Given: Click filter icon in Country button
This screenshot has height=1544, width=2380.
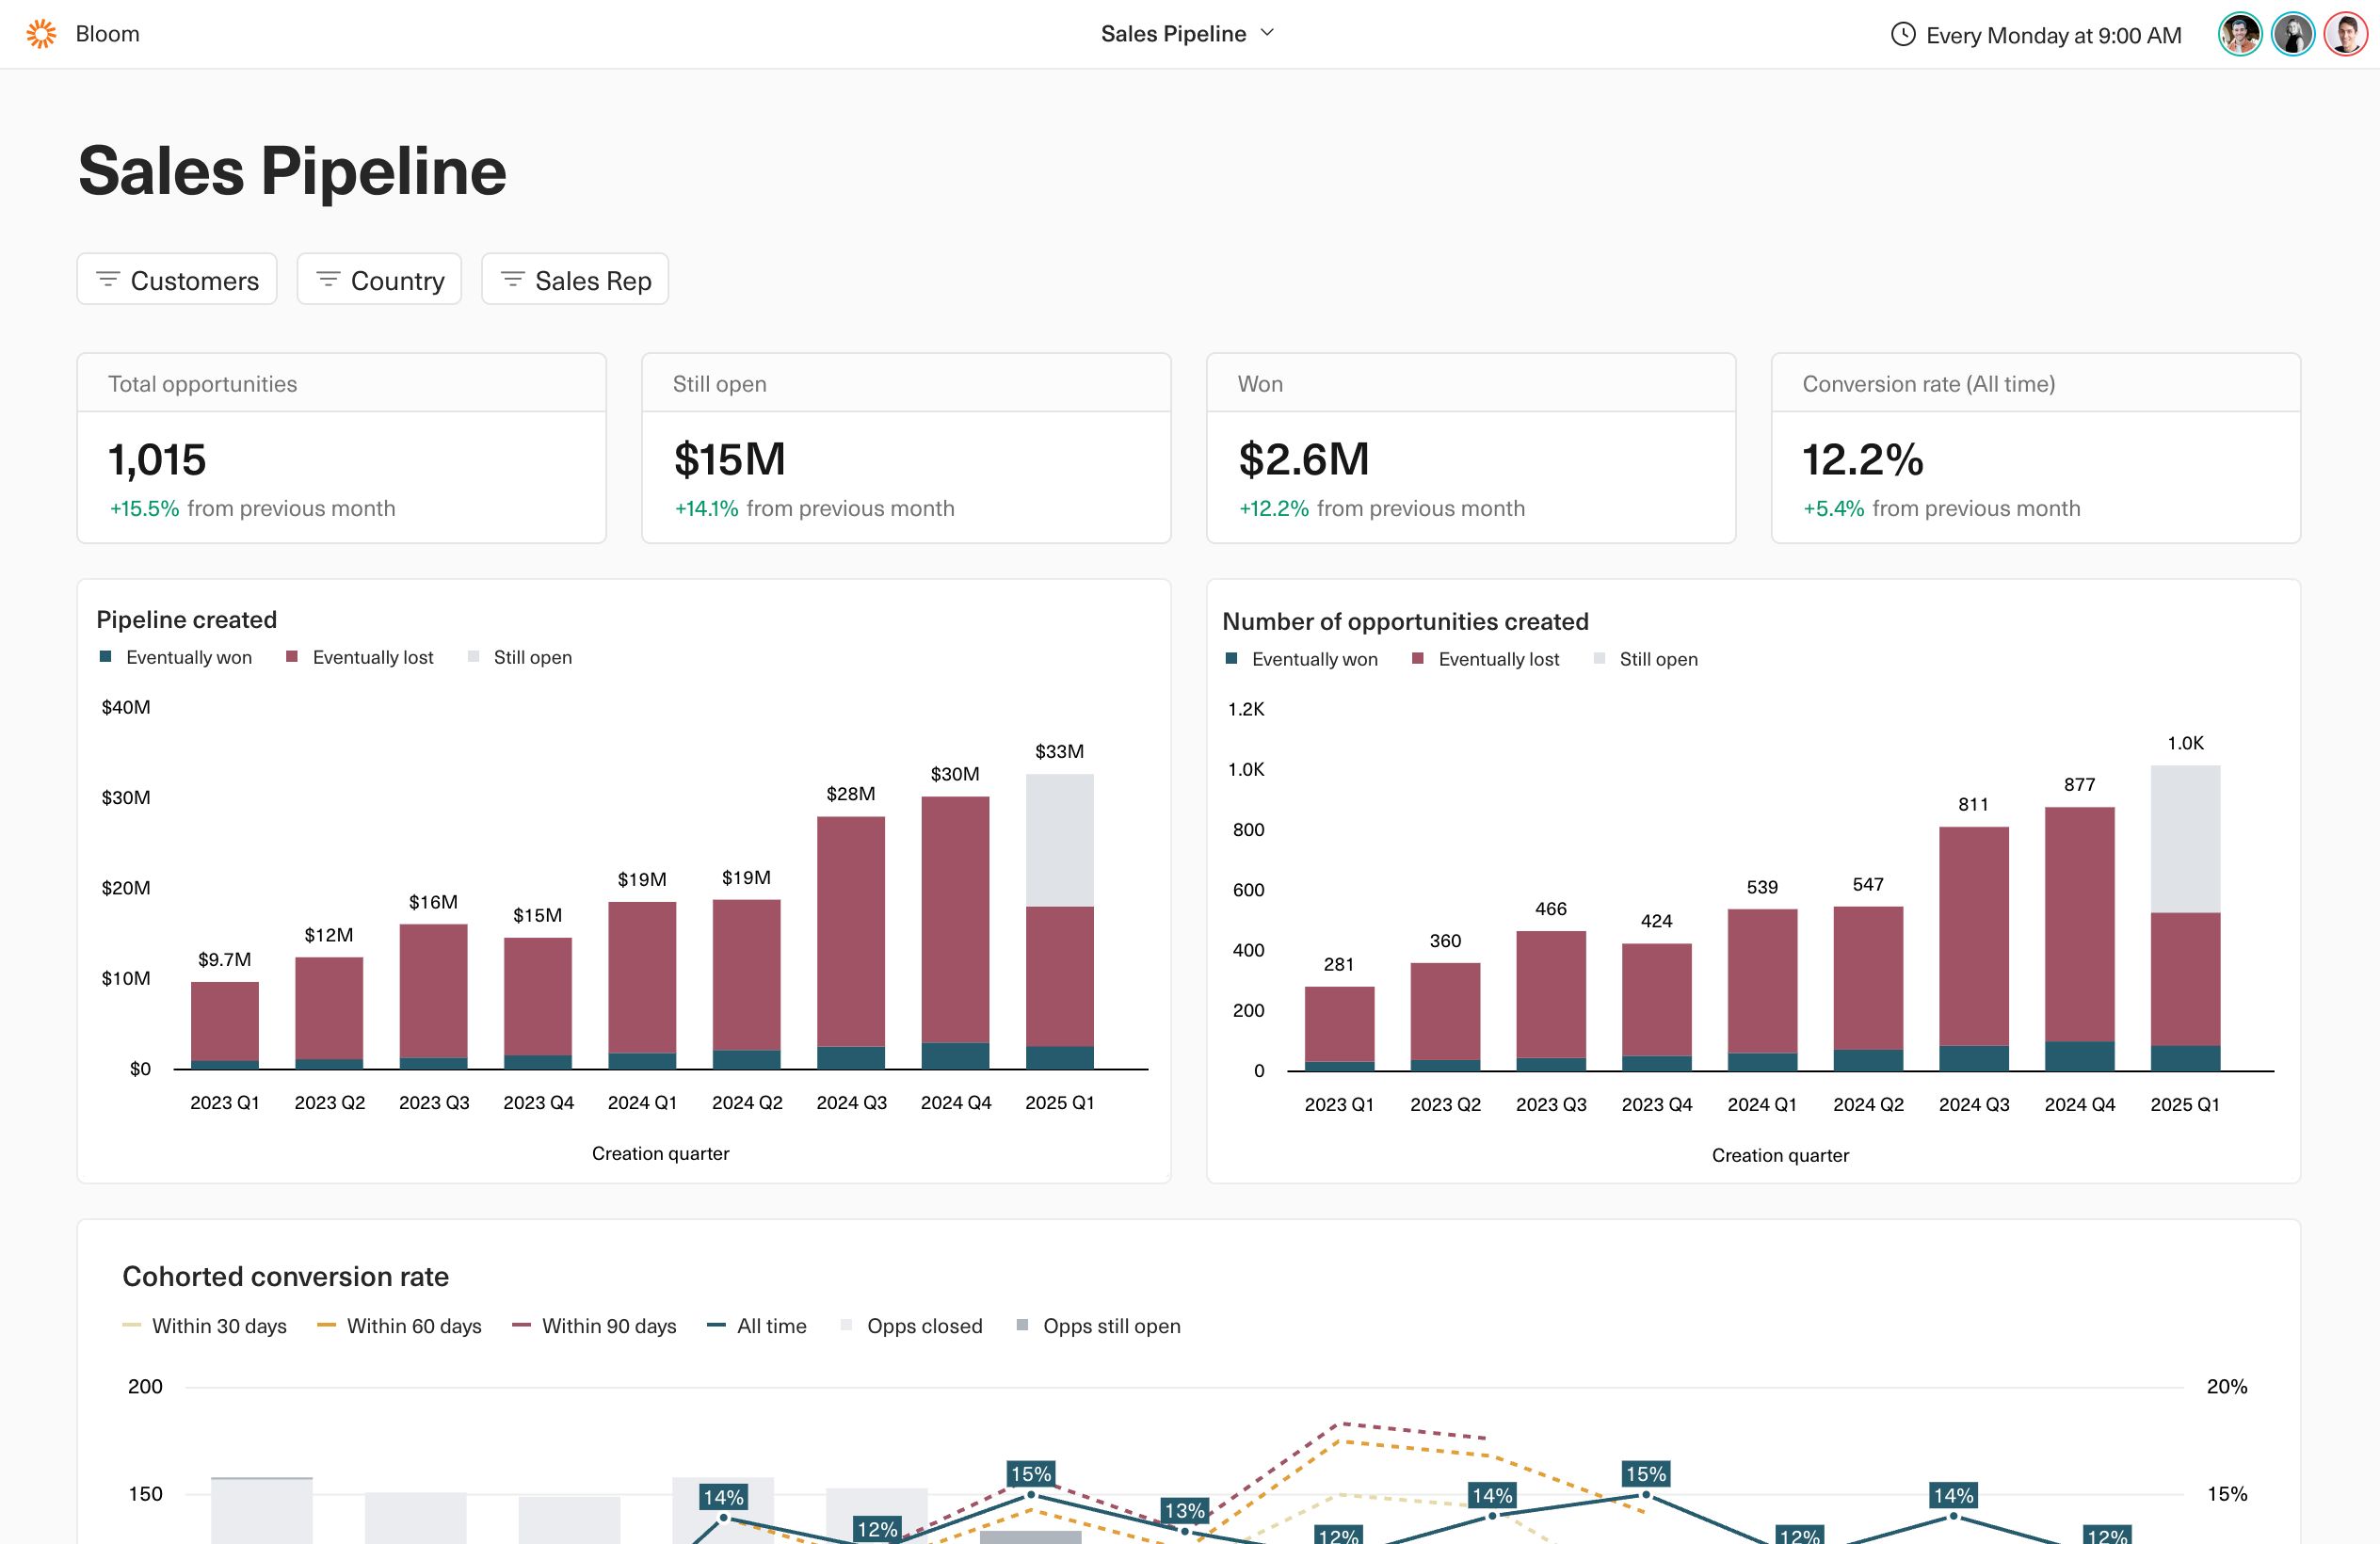Looking at the screenshot, I should [328, 279].
